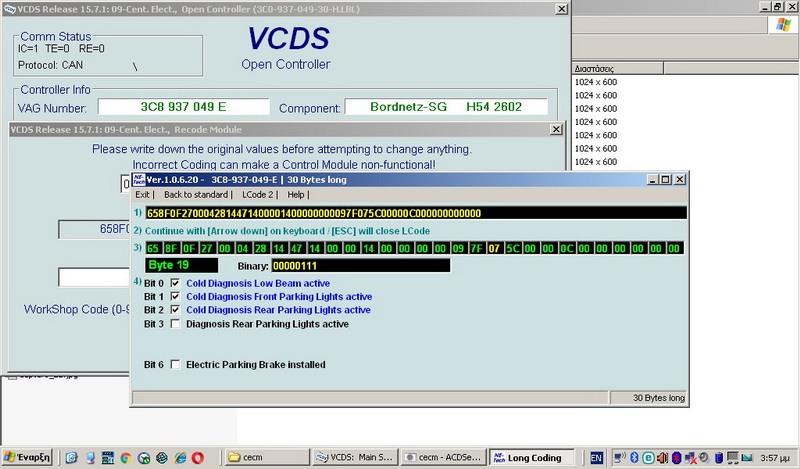
Task: Launch Opera browser from quick launch
Action: [198, 458]
